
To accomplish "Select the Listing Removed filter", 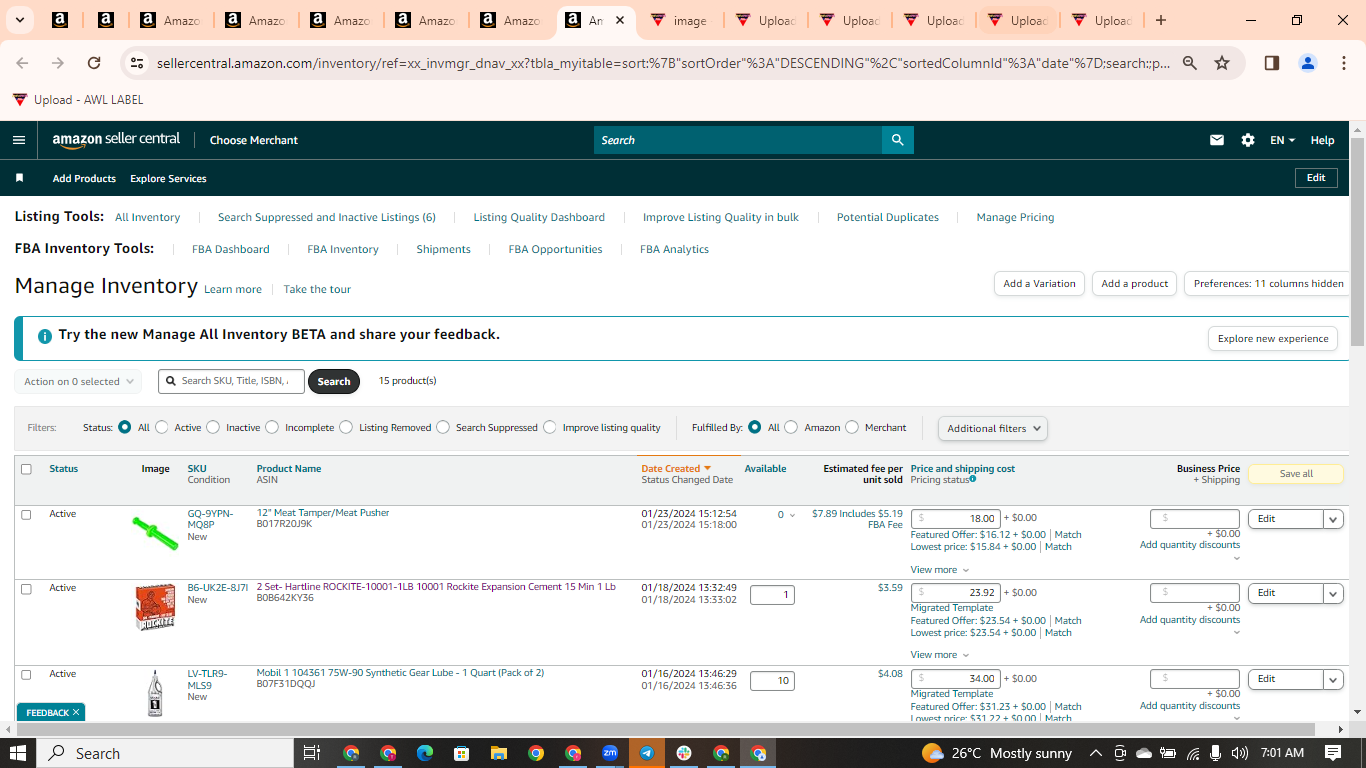I will click(346, 427).
